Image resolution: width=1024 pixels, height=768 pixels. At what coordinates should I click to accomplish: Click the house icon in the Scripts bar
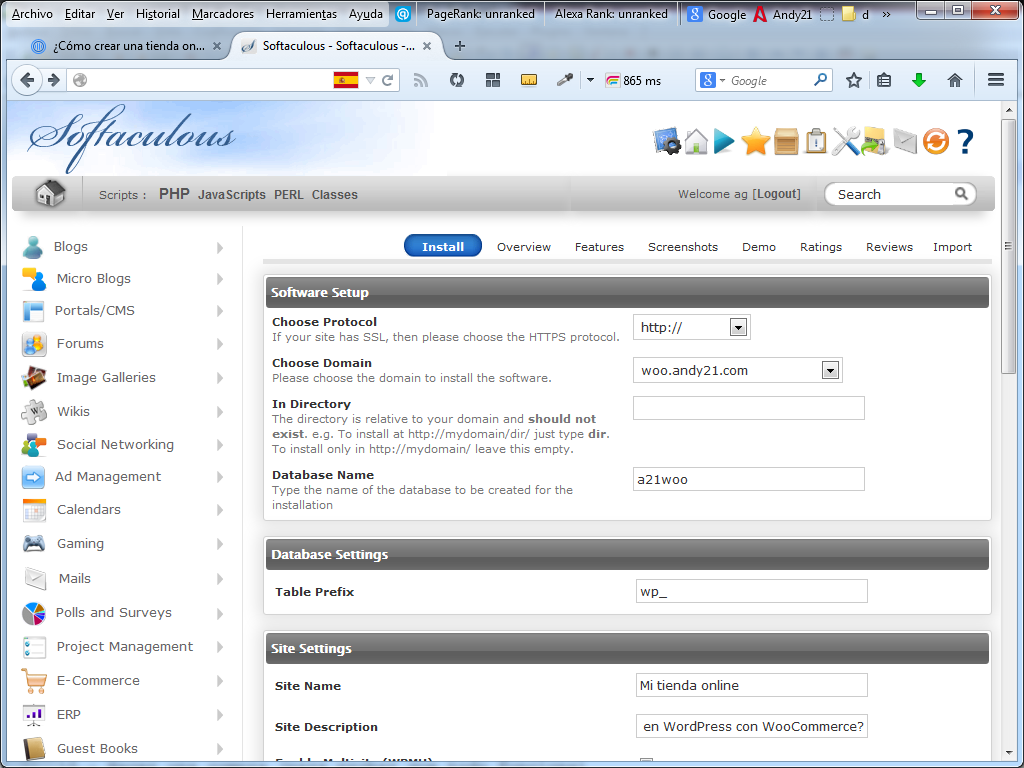click(50, 193)
